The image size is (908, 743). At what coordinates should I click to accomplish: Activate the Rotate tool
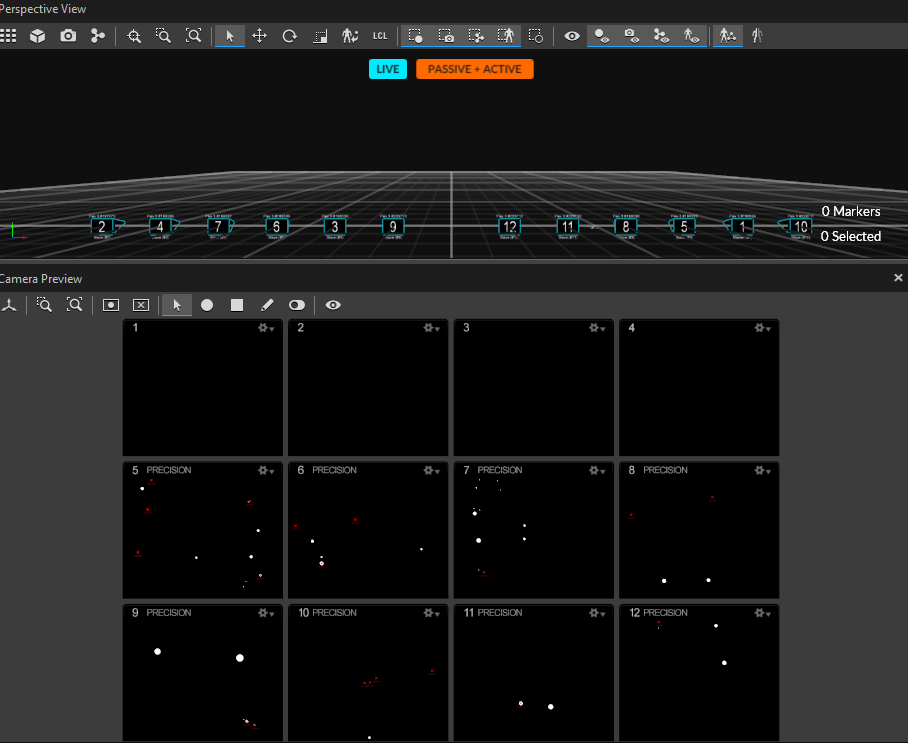pos(289,36)
